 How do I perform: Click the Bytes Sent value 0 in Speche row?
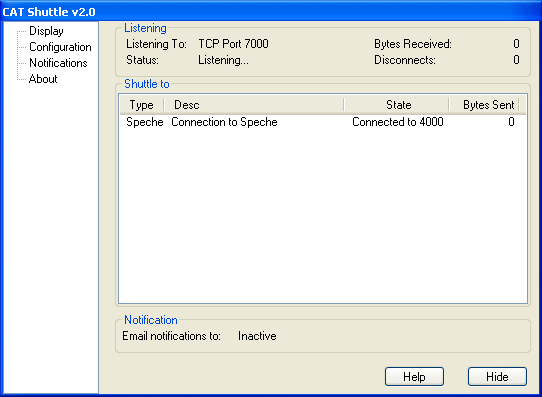point(511,122)
